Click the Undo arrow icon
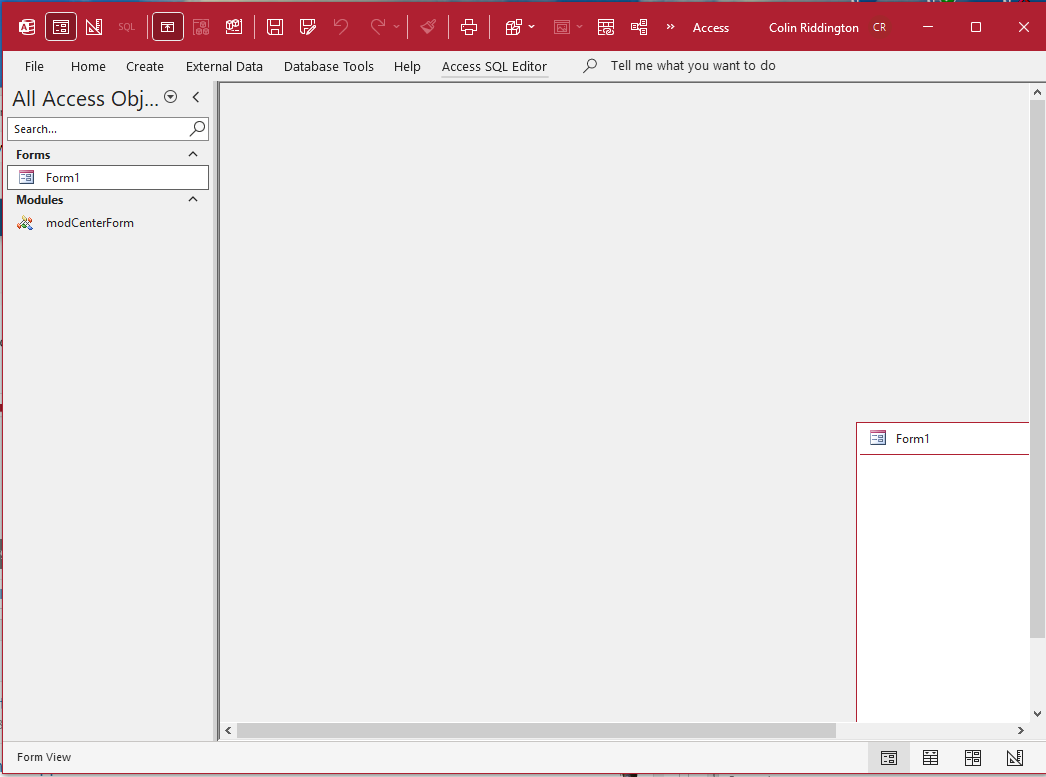1046x777 pixels. 341,27
